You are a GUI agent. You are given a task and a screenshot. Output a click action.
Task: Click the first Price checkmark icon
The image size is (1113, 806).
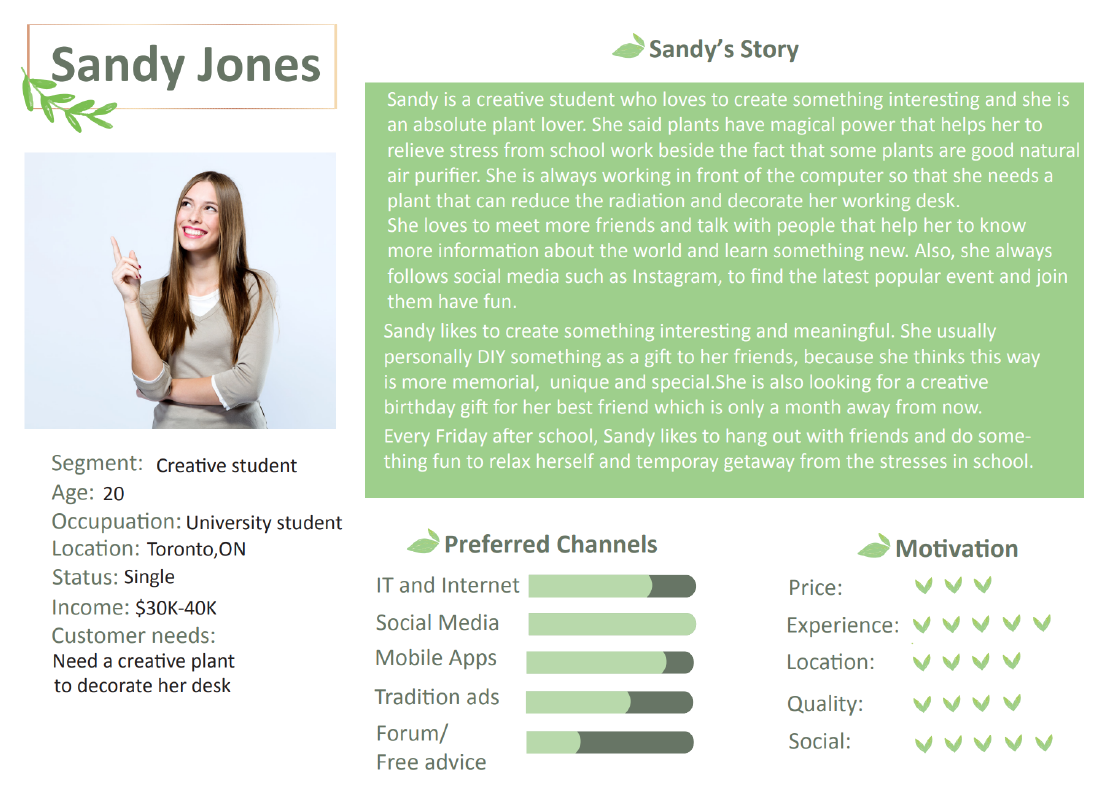click(x=923, y=585)
